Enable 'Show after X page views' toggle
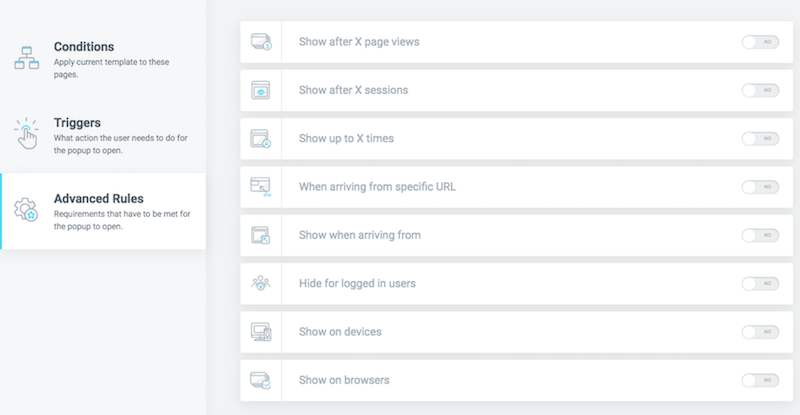Screen dimensions: 800x415 coord(760,42)
